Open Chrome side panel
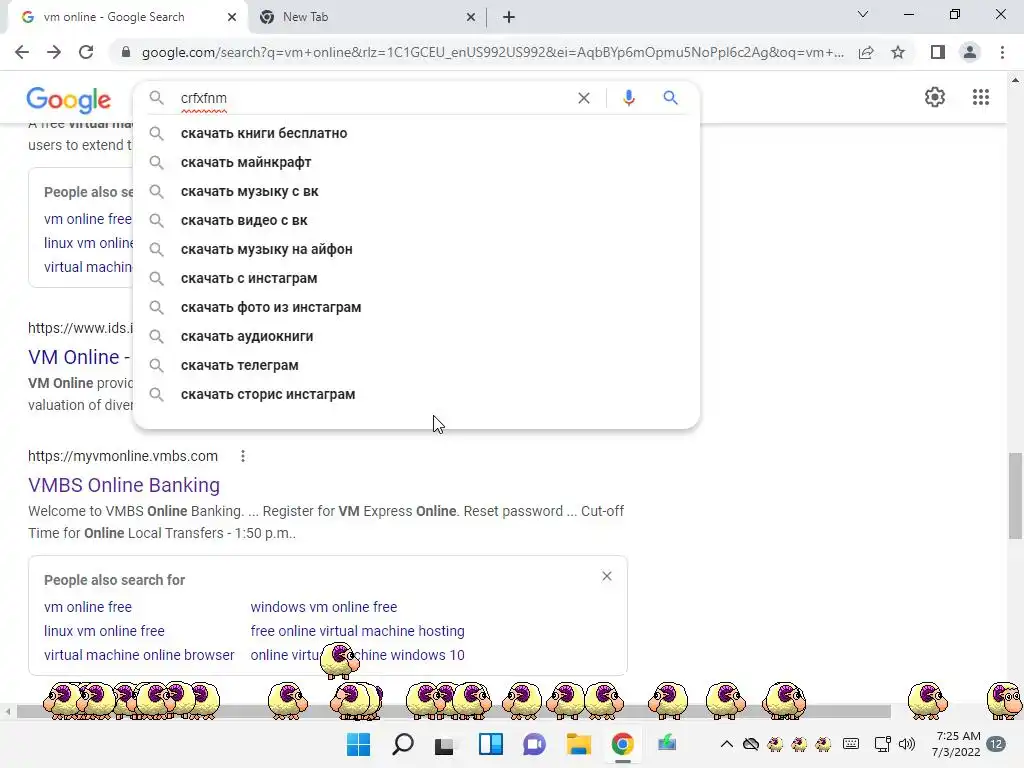The height and width of the screenshot is (768, 1024). [938, 52]
